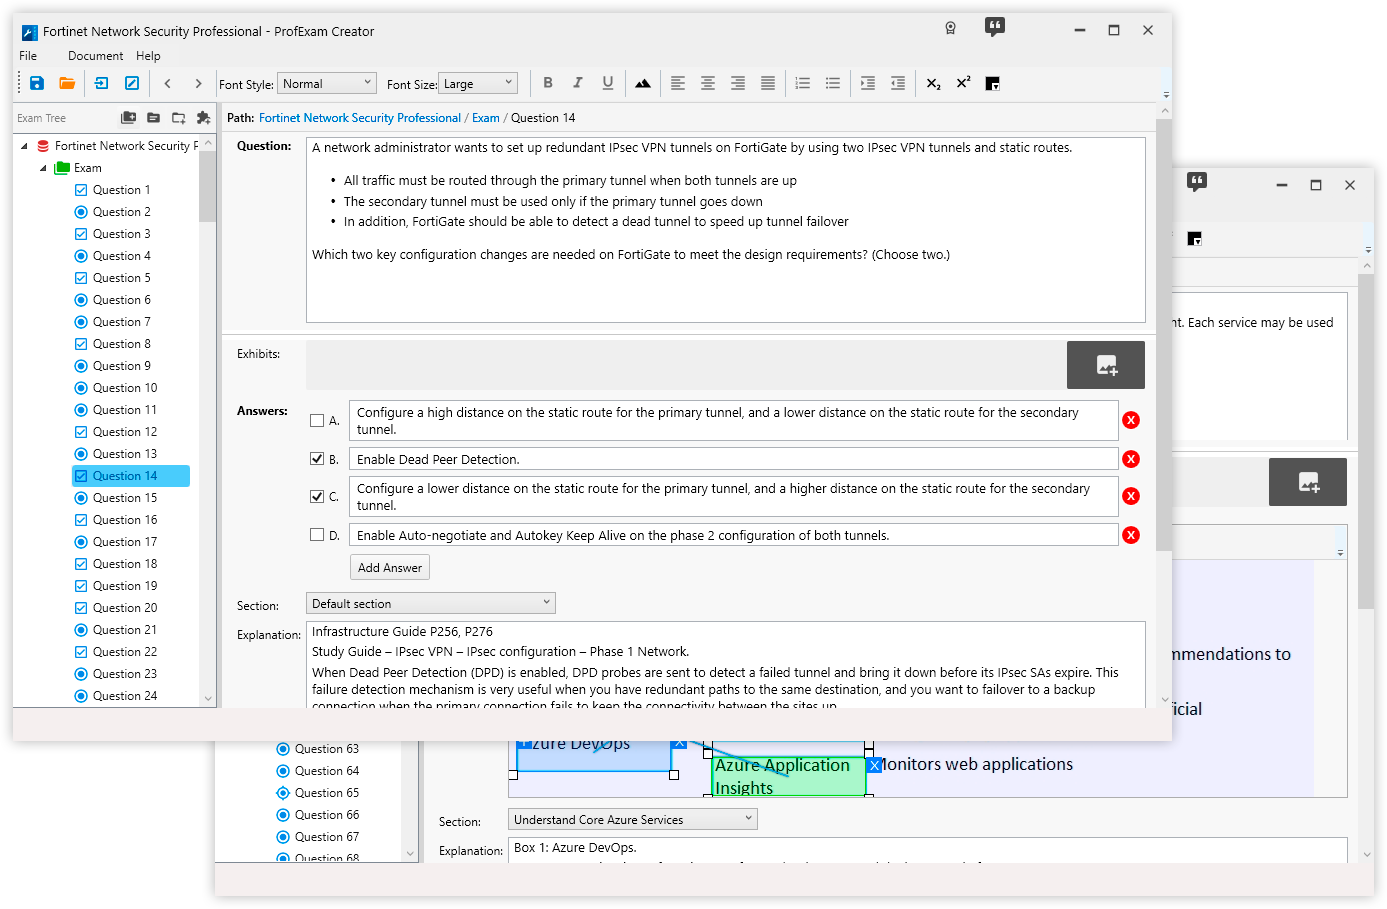Screen dimensions: 1387x909
Task: Uncheck answer B checkbox
Action: point(317,459)
